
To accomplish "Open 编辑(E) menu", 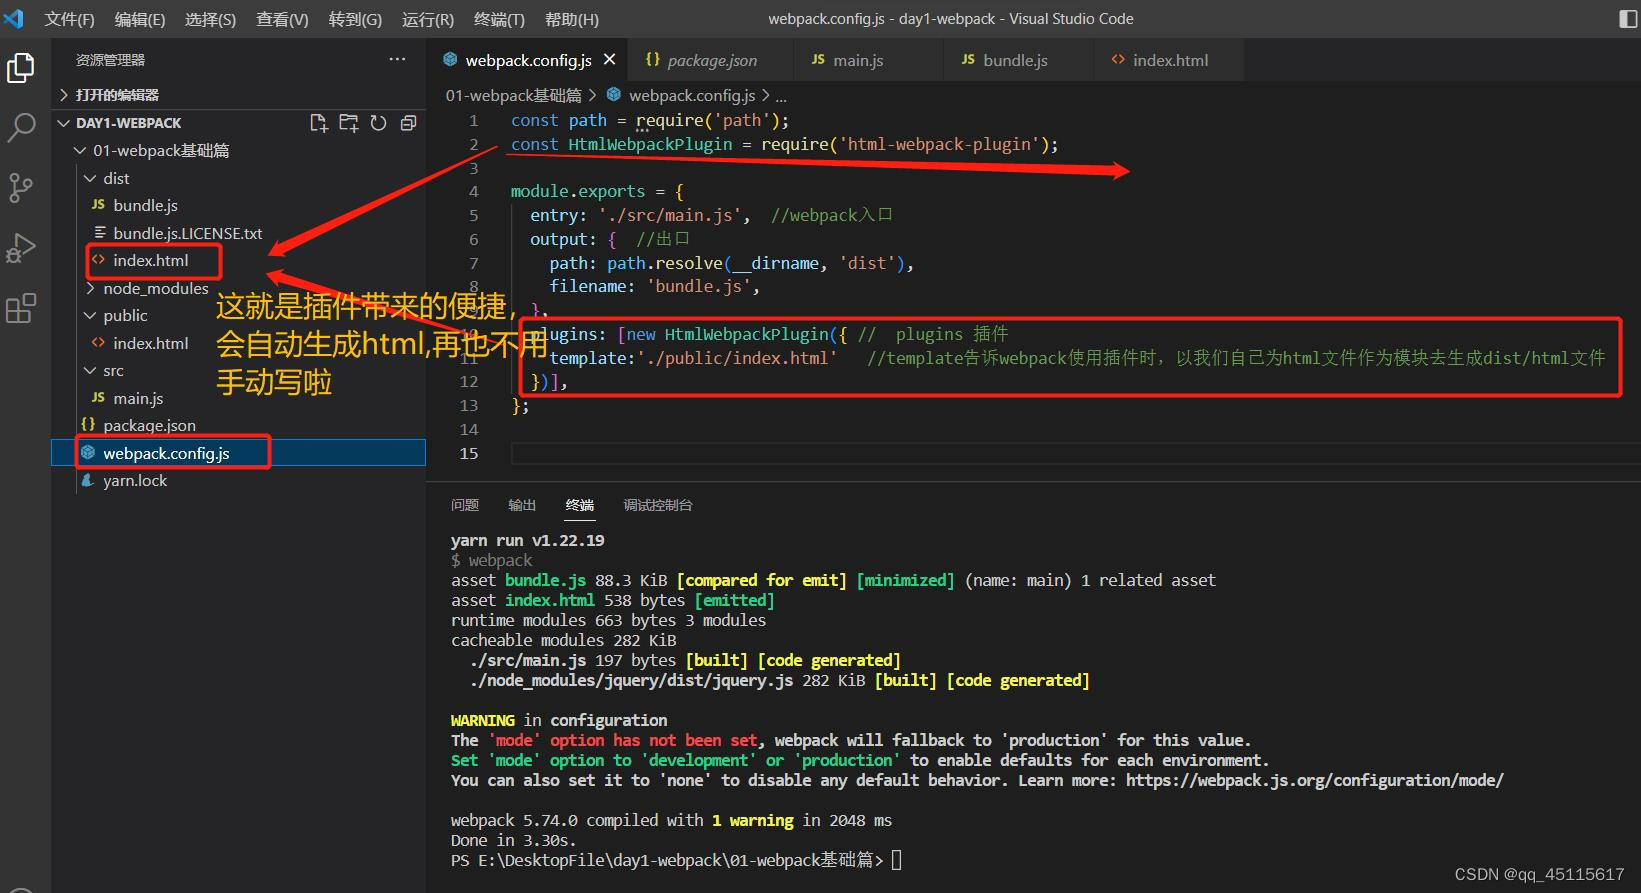I will [140, 19].
